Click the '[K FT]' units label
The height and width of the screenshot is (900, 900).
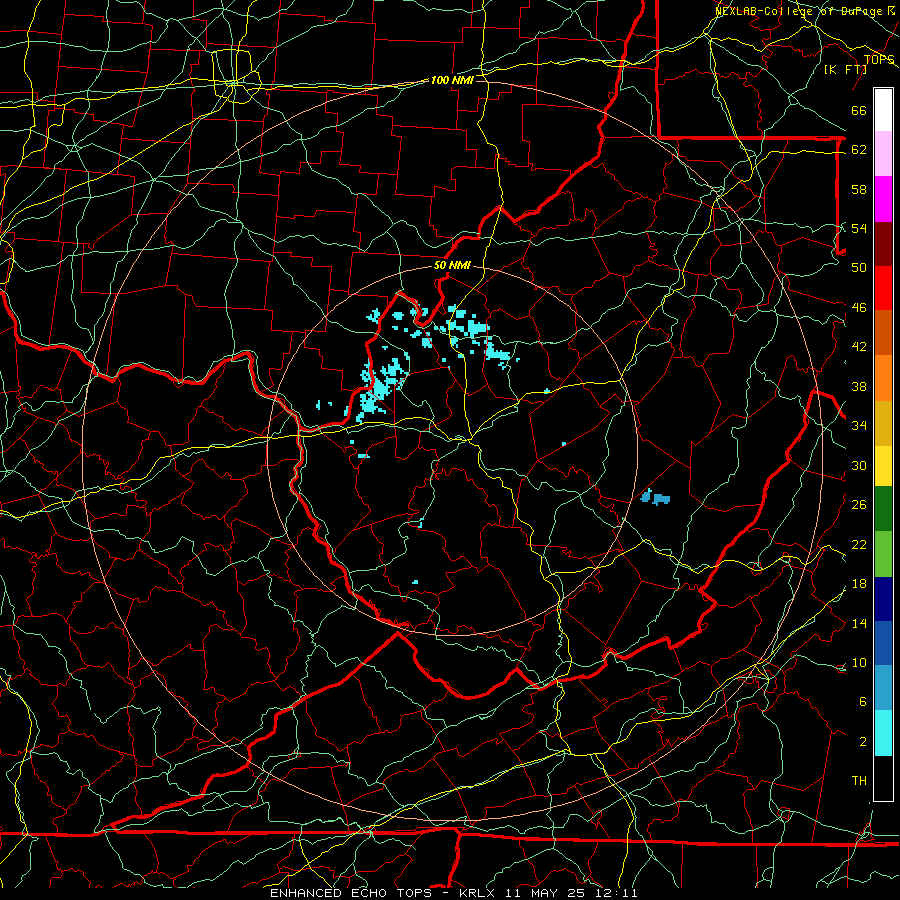click(x=845, y=69)
